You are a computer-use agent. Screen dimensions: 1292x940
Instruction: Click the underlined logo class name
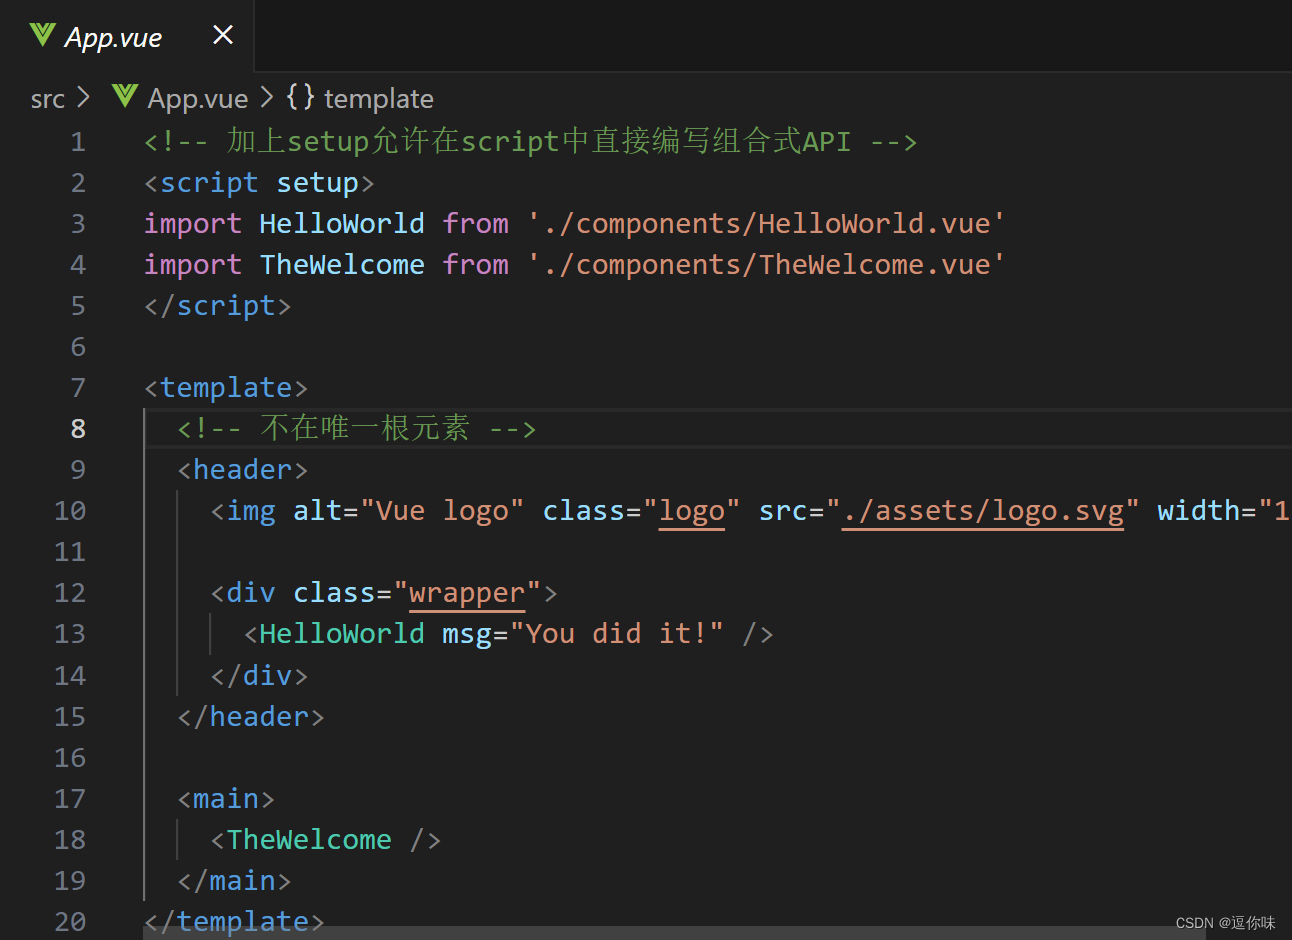(x=692, y=510)
